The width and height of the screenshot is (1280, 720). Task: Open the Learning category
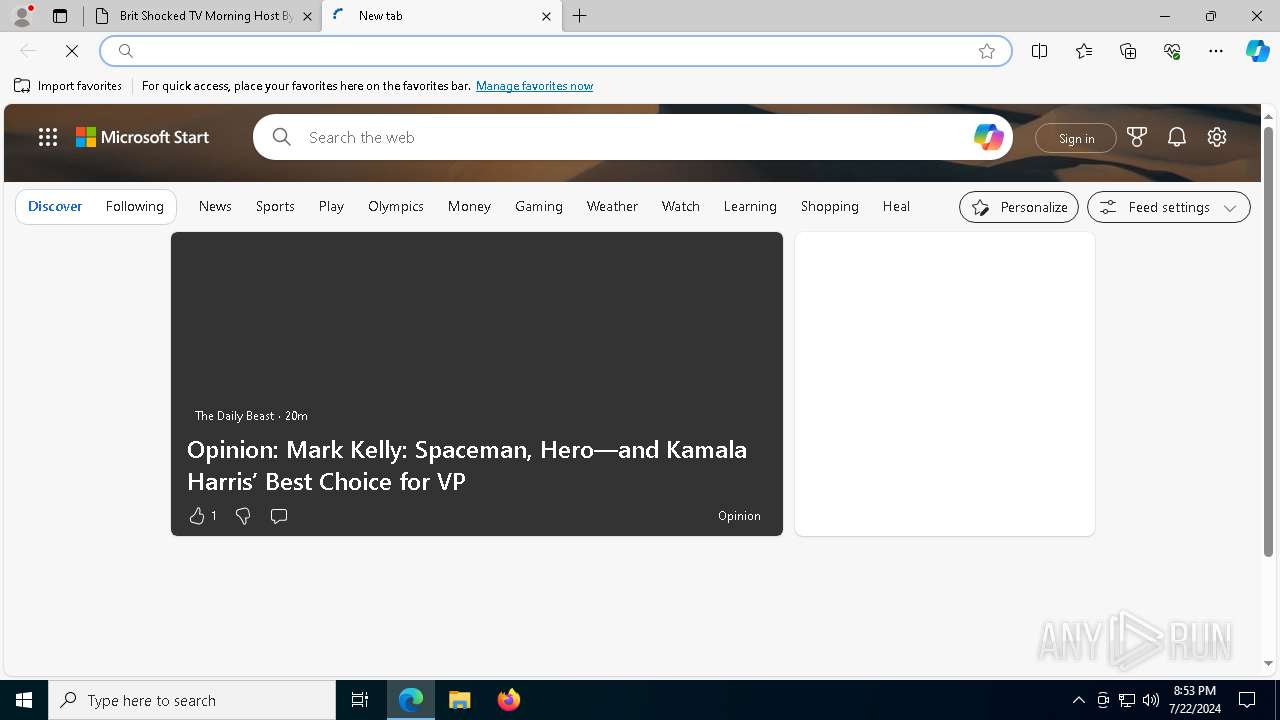pos(750,206)
